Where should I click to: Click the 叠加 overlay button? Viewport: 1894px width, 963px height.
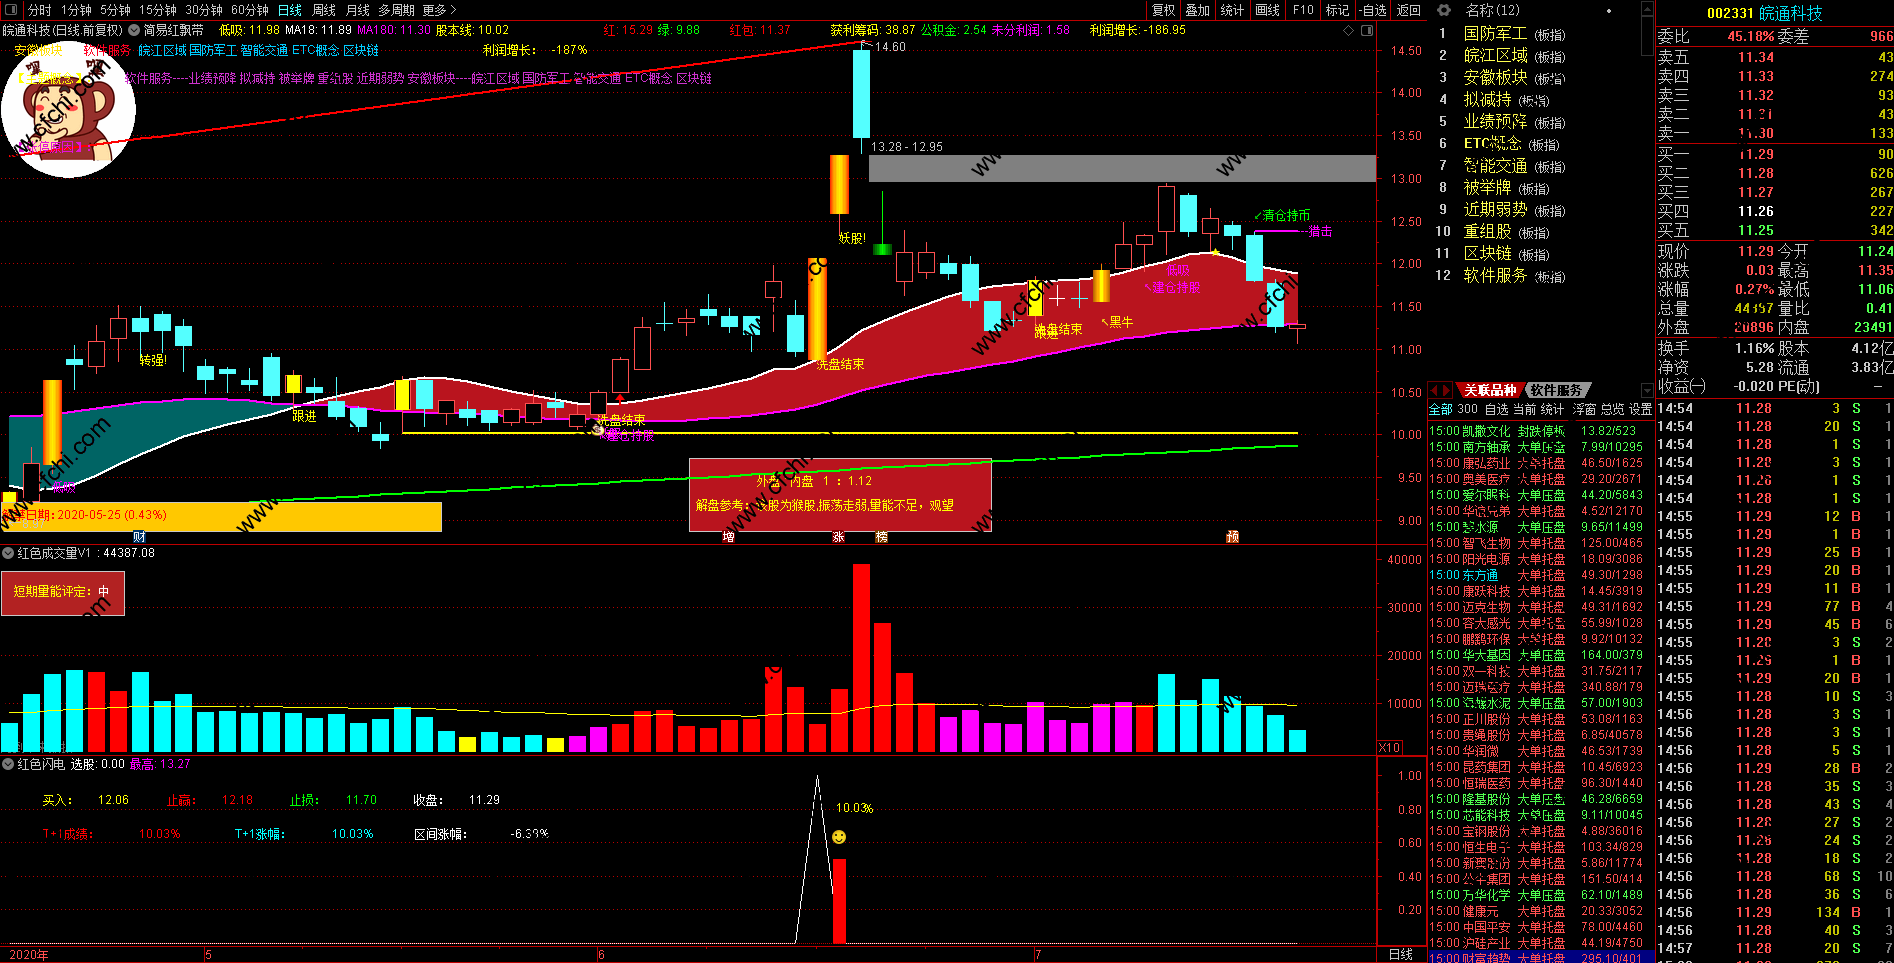point(1197,10)
